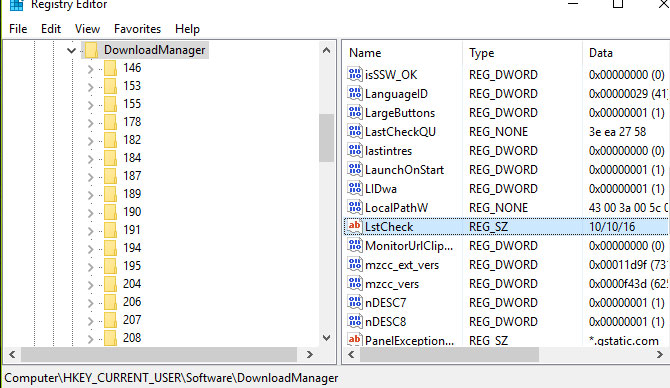
Task: Click the PanelException string value icon
Action: (355, 340)
